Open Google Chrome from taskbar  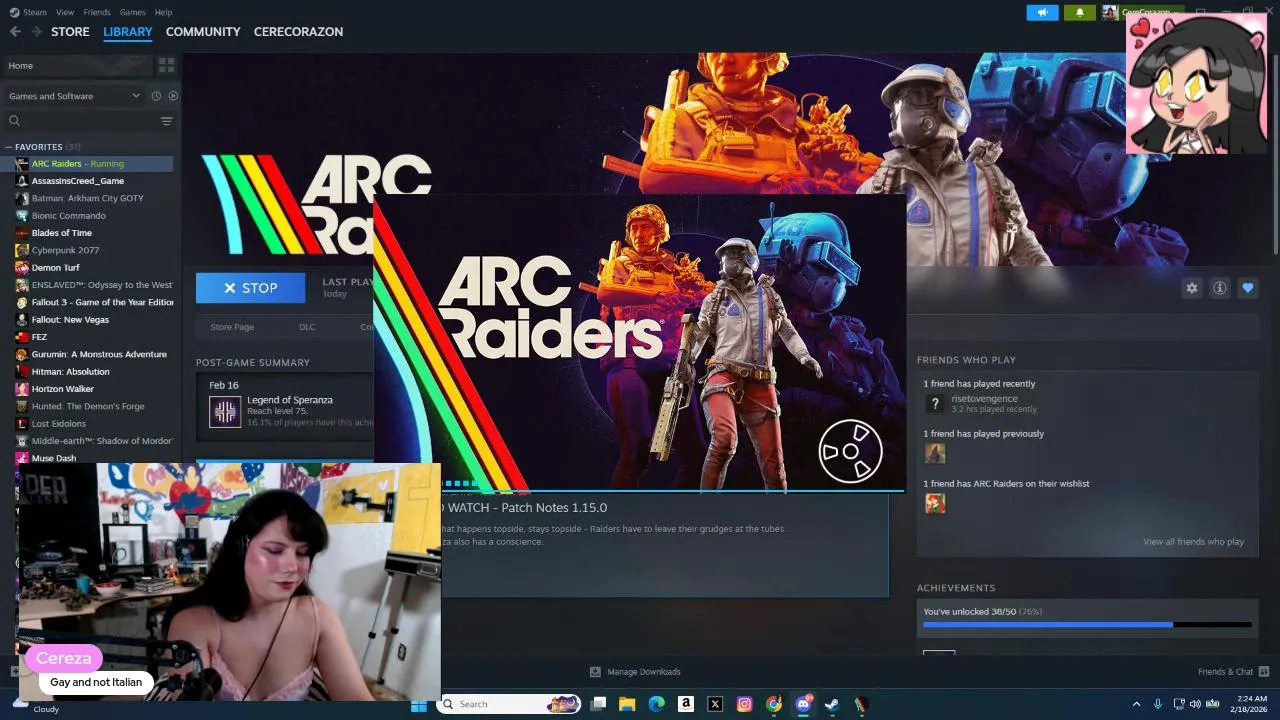point(773,704)
